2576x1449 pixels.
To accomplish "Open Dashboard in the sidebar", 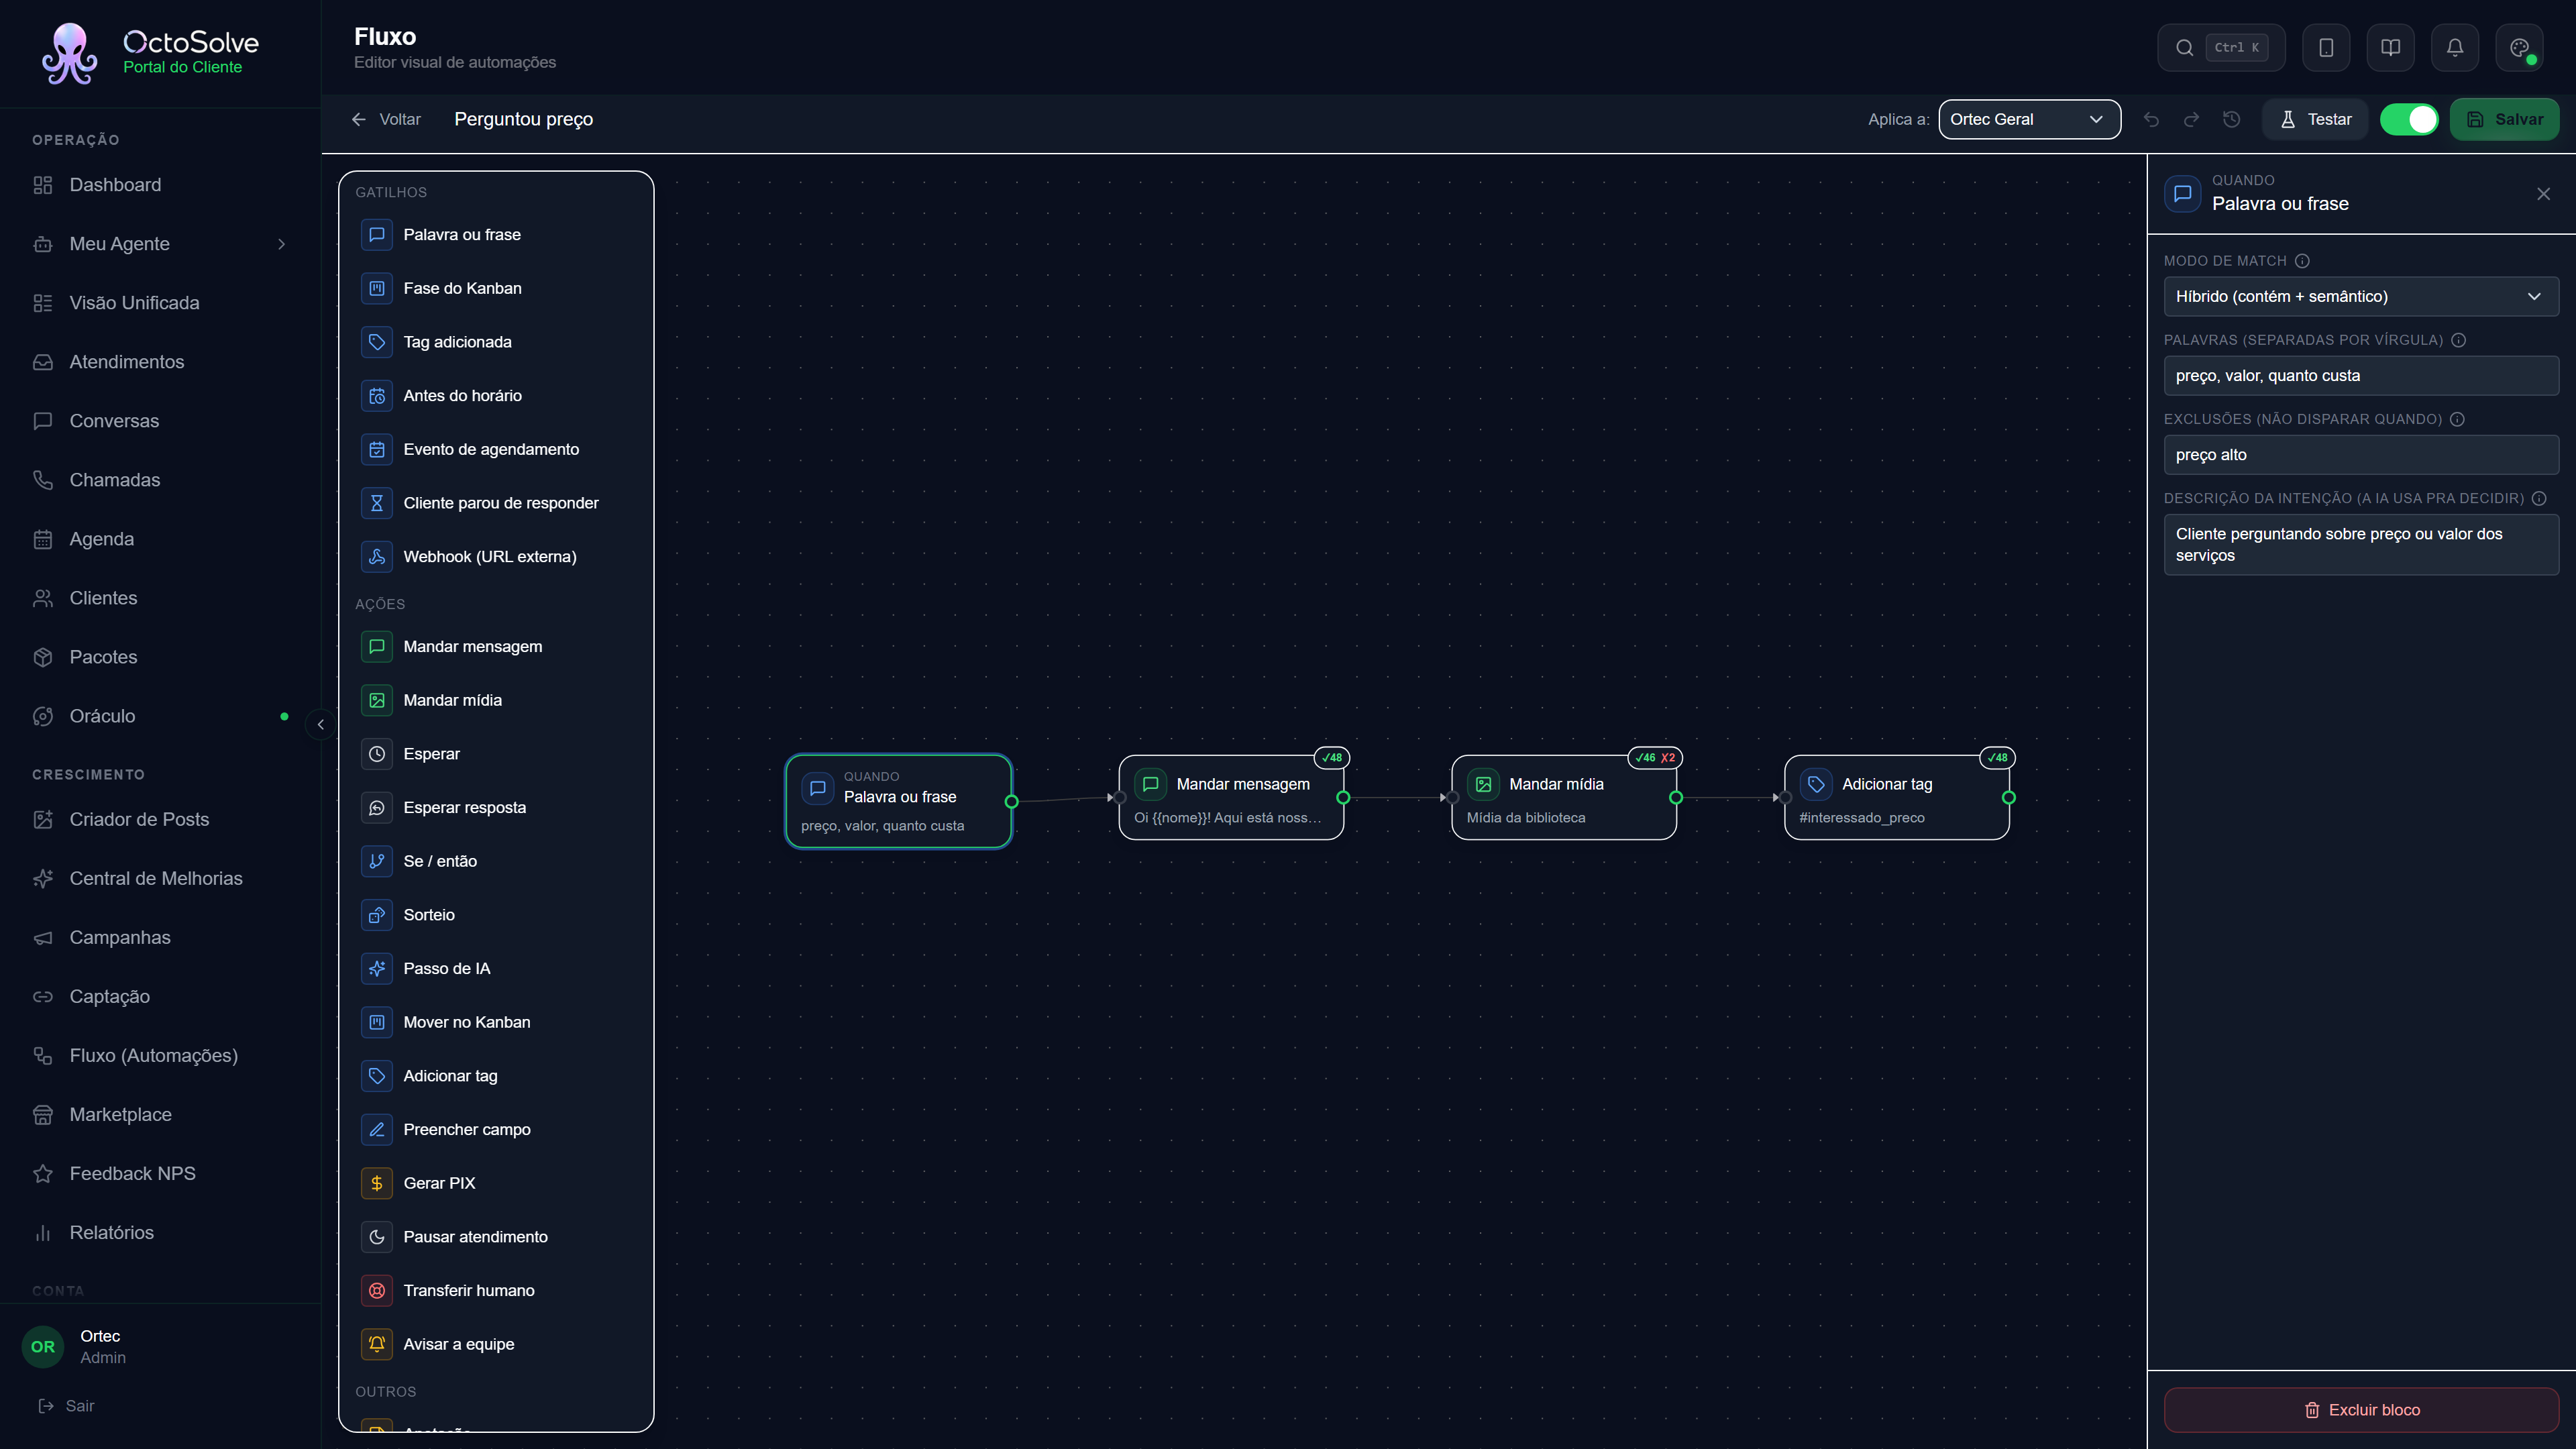I will coord(160,185).
